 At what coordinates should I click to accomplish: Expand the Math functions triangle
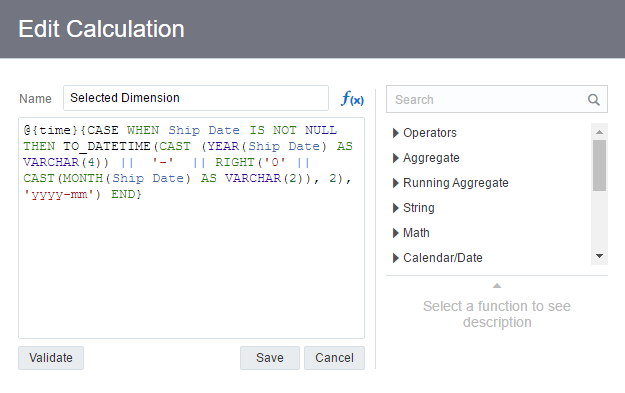pos(395,233)
